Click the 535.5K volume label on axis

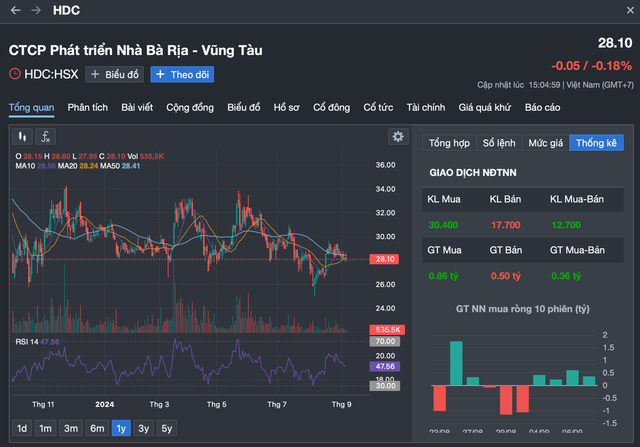pyautogui.click(x=387, y=329)
